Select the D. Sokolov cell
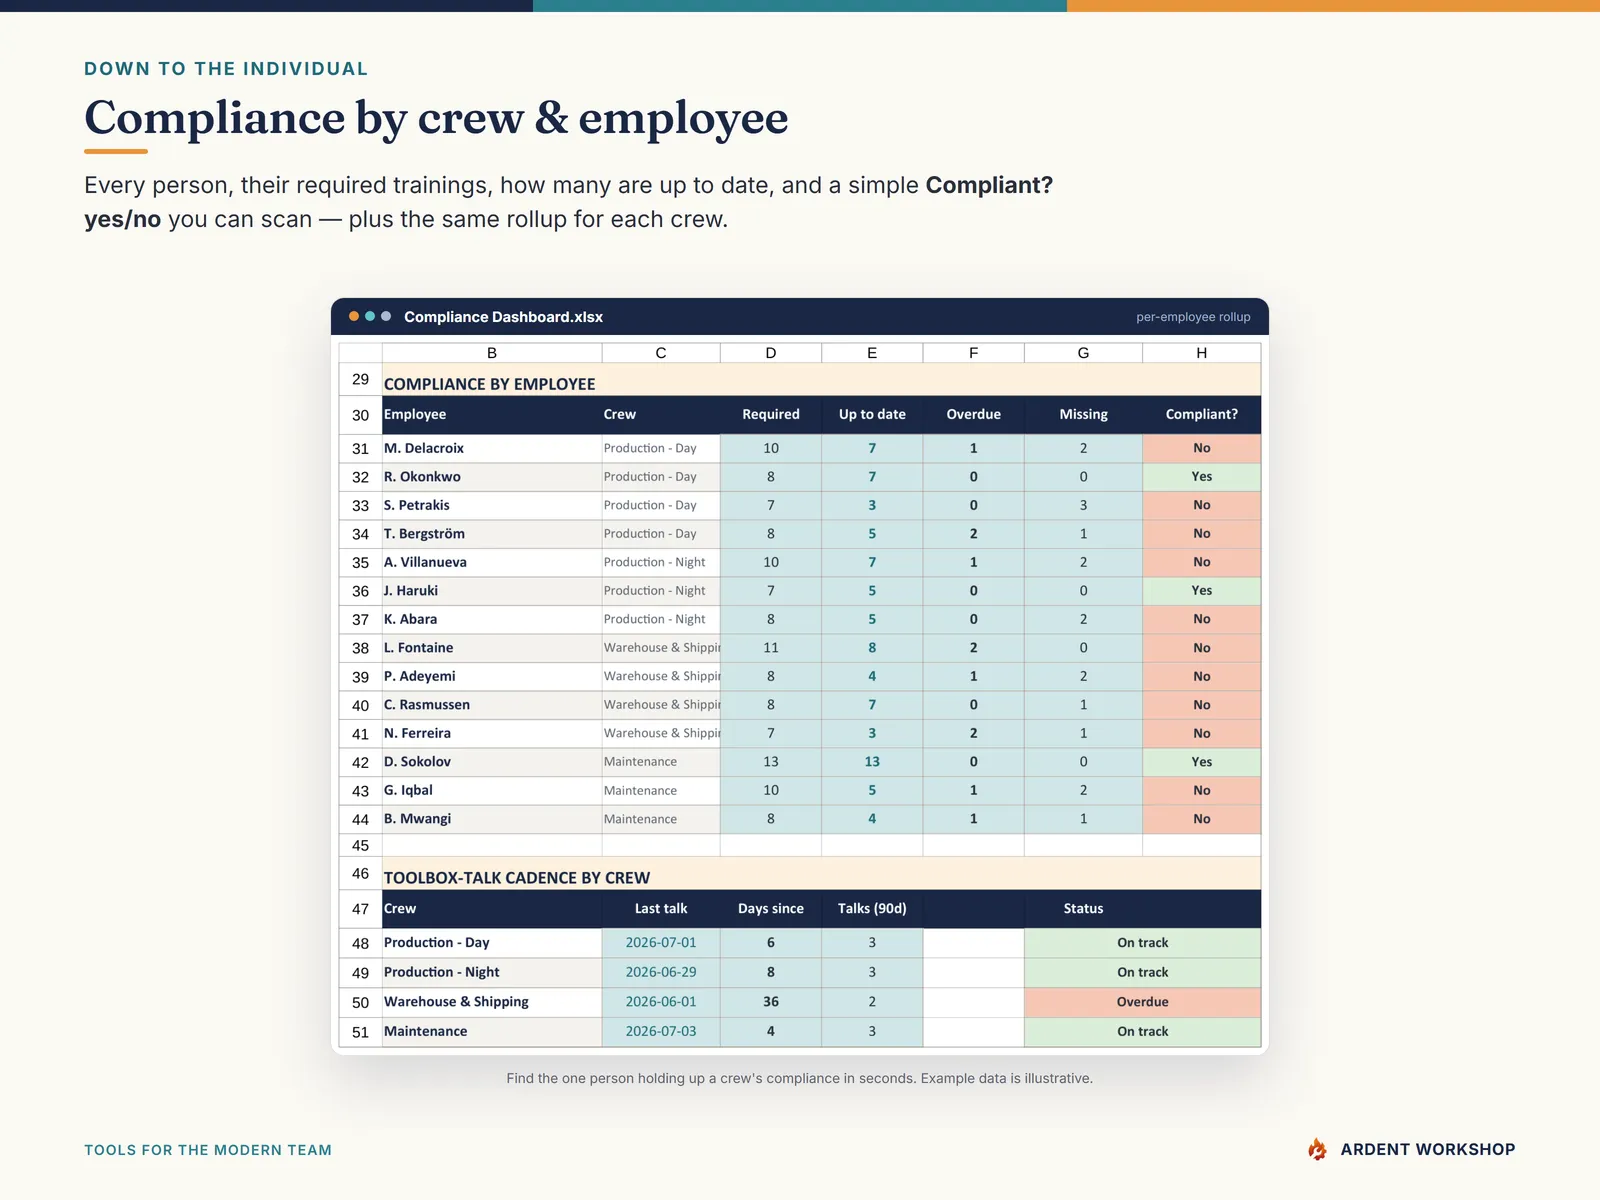 [492, 762]
